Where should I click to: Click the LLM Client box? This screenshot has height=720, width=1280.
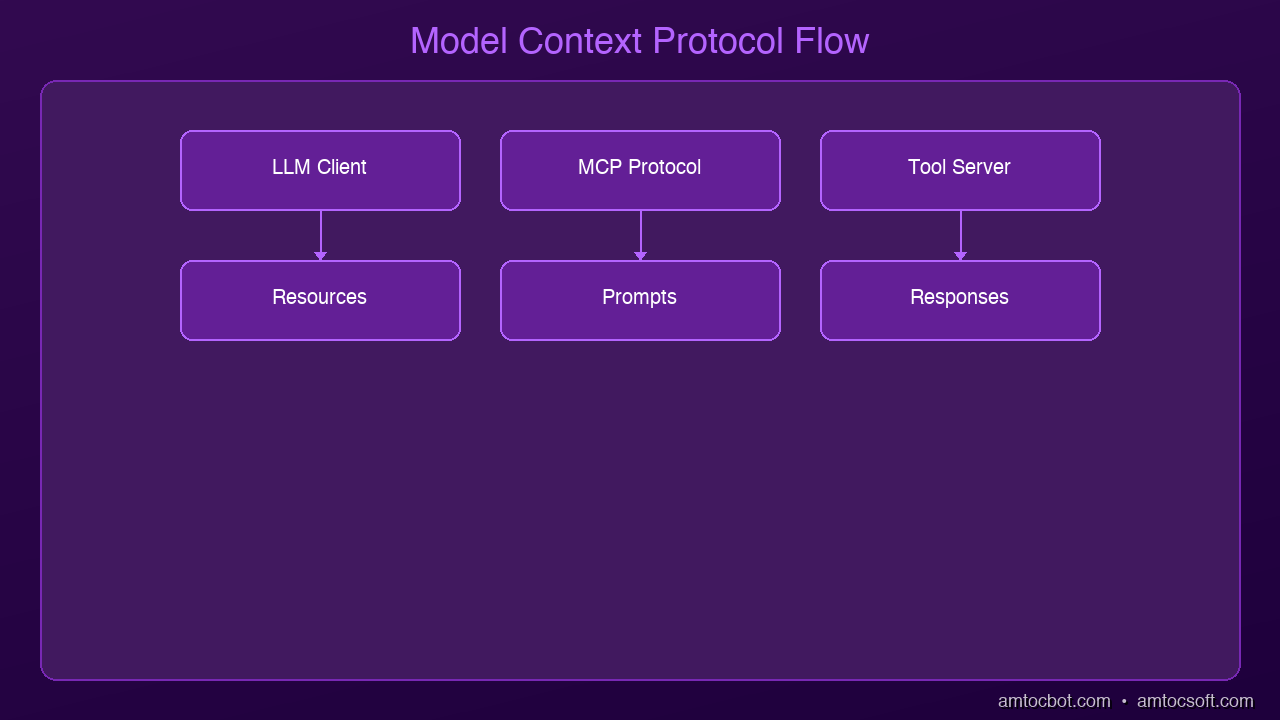coord(320,170)
